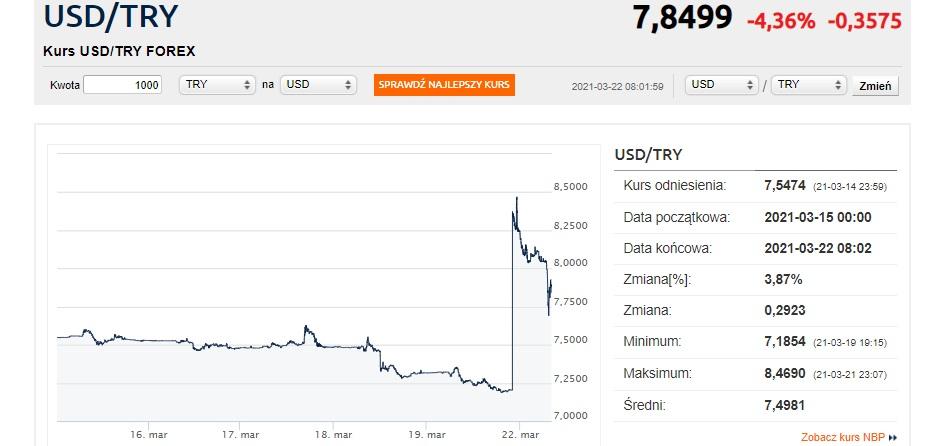Click the double-arrow icon after Zobacz kurs NBP

[x=893, y=437]
